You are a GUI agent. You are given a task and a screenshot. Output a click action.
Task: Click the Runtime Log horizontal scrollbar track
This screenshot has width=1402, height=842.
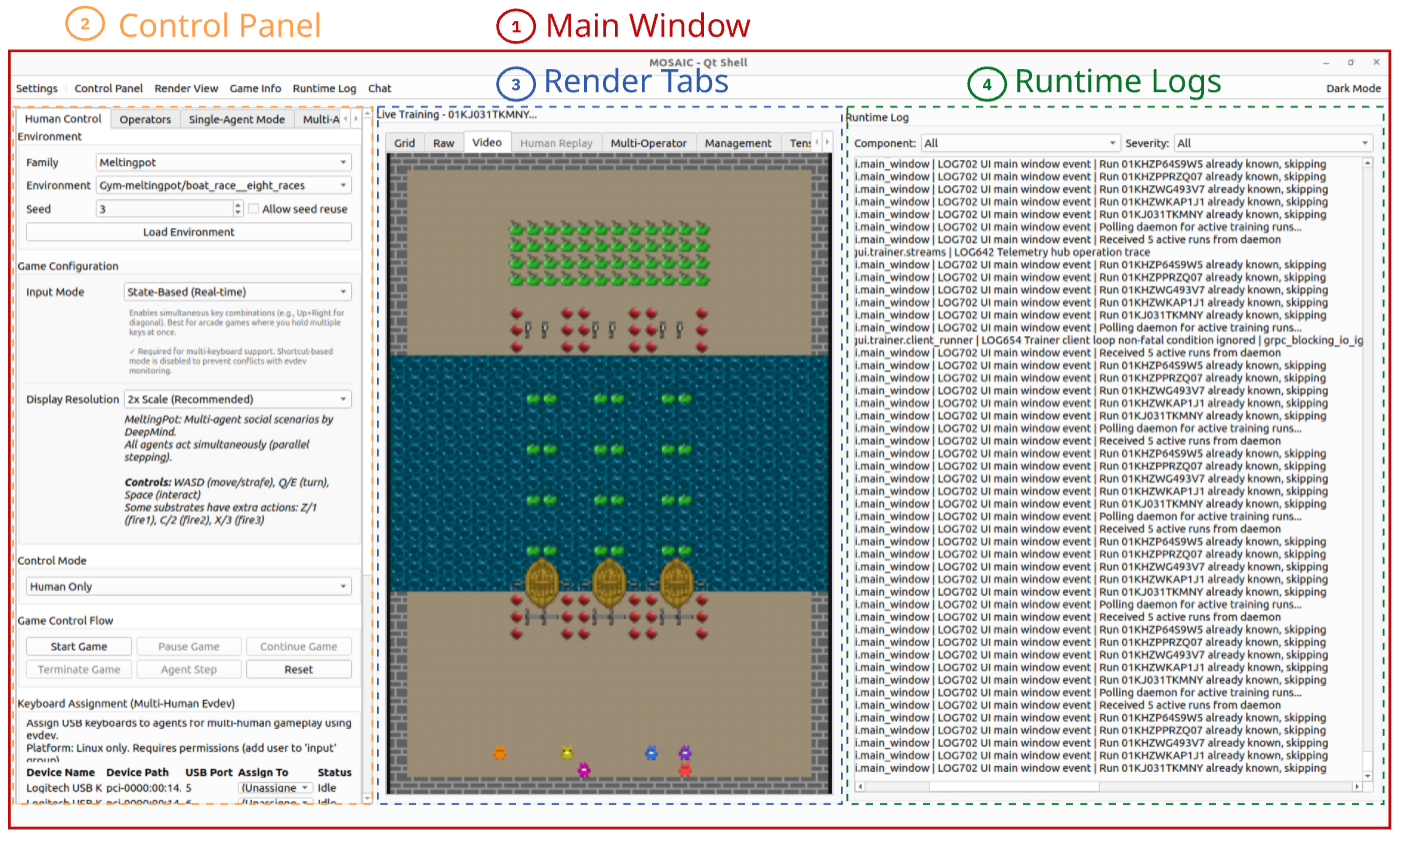[x=1108, y=787]
